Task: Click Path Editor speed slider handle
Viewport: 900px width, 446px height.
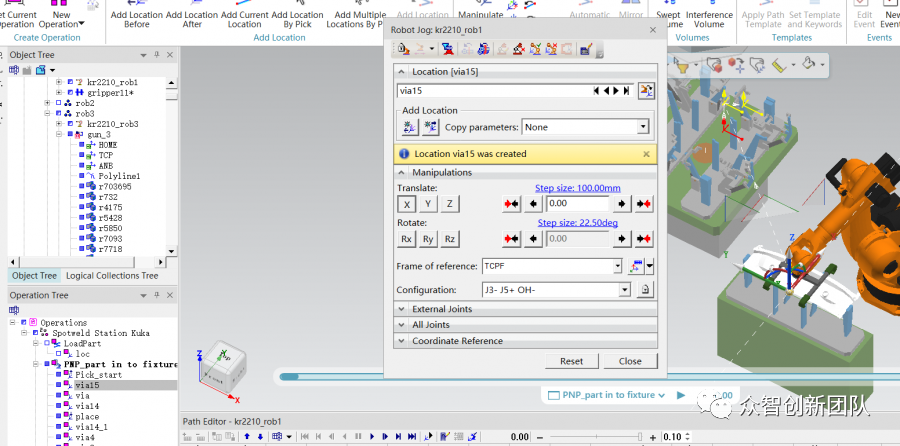Action: [641, 437]
